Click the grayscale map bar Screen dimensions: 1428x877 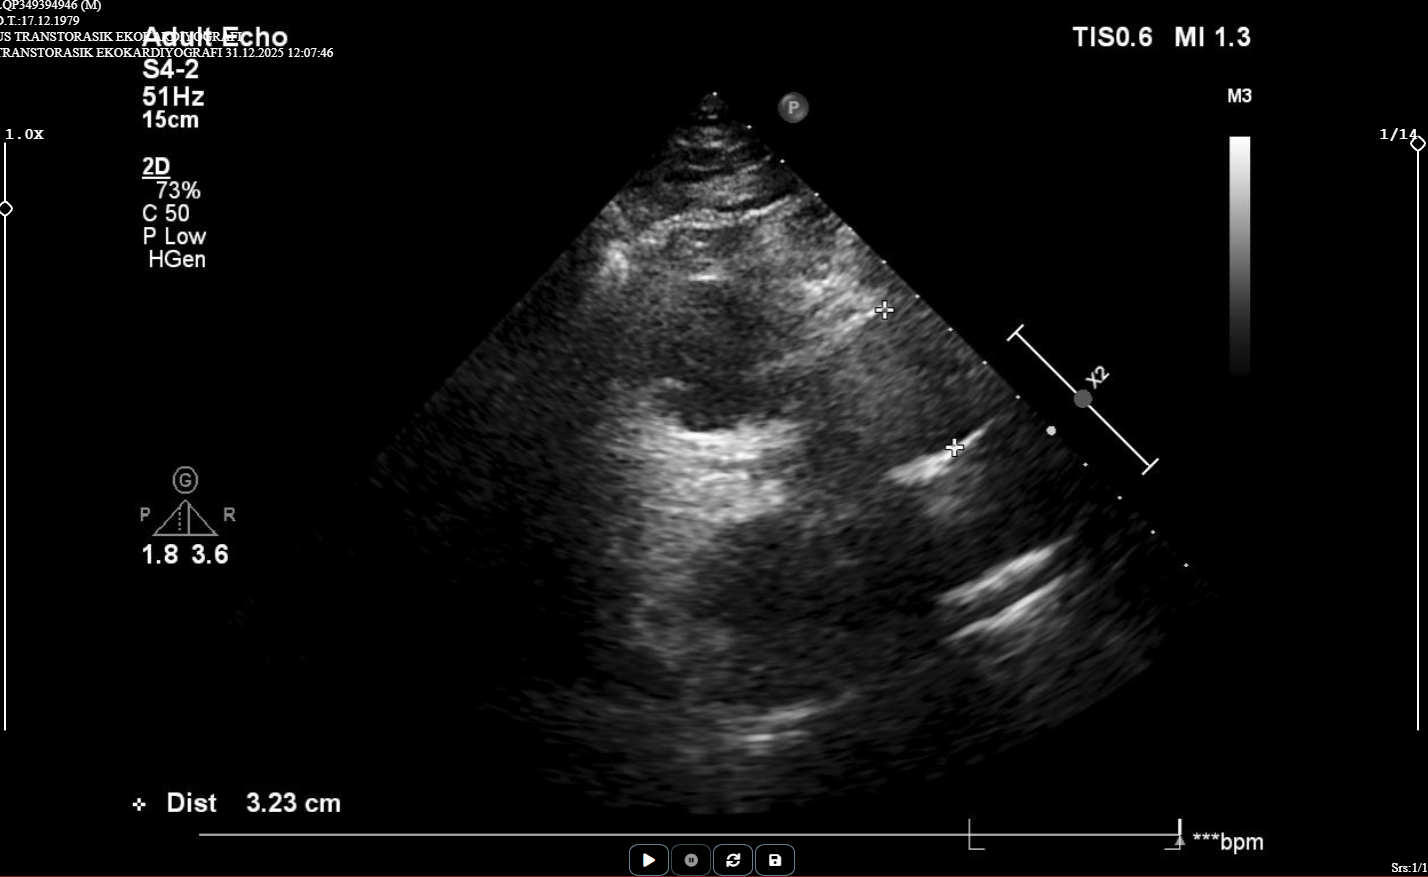tap(1239, 255)
